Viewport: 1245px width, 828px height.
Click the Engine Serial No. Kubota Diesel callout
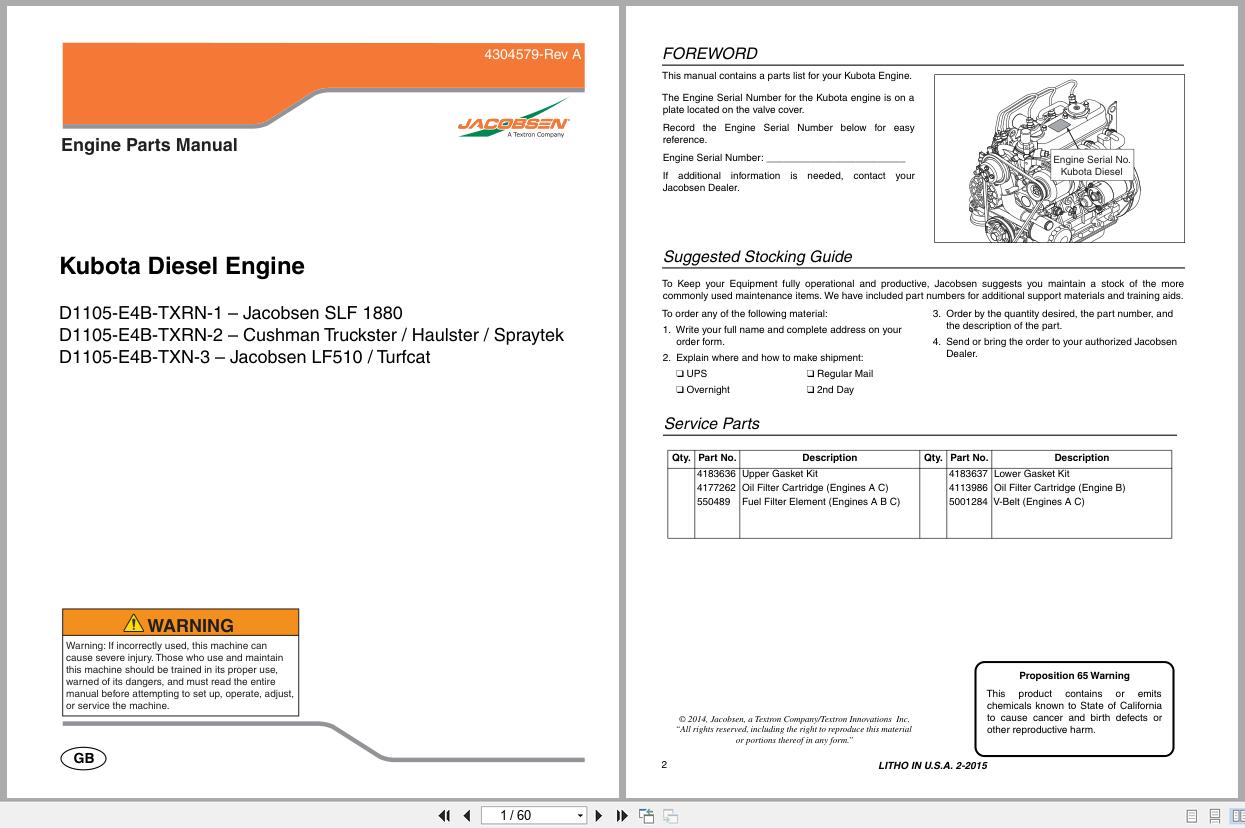click(1092, 165)
